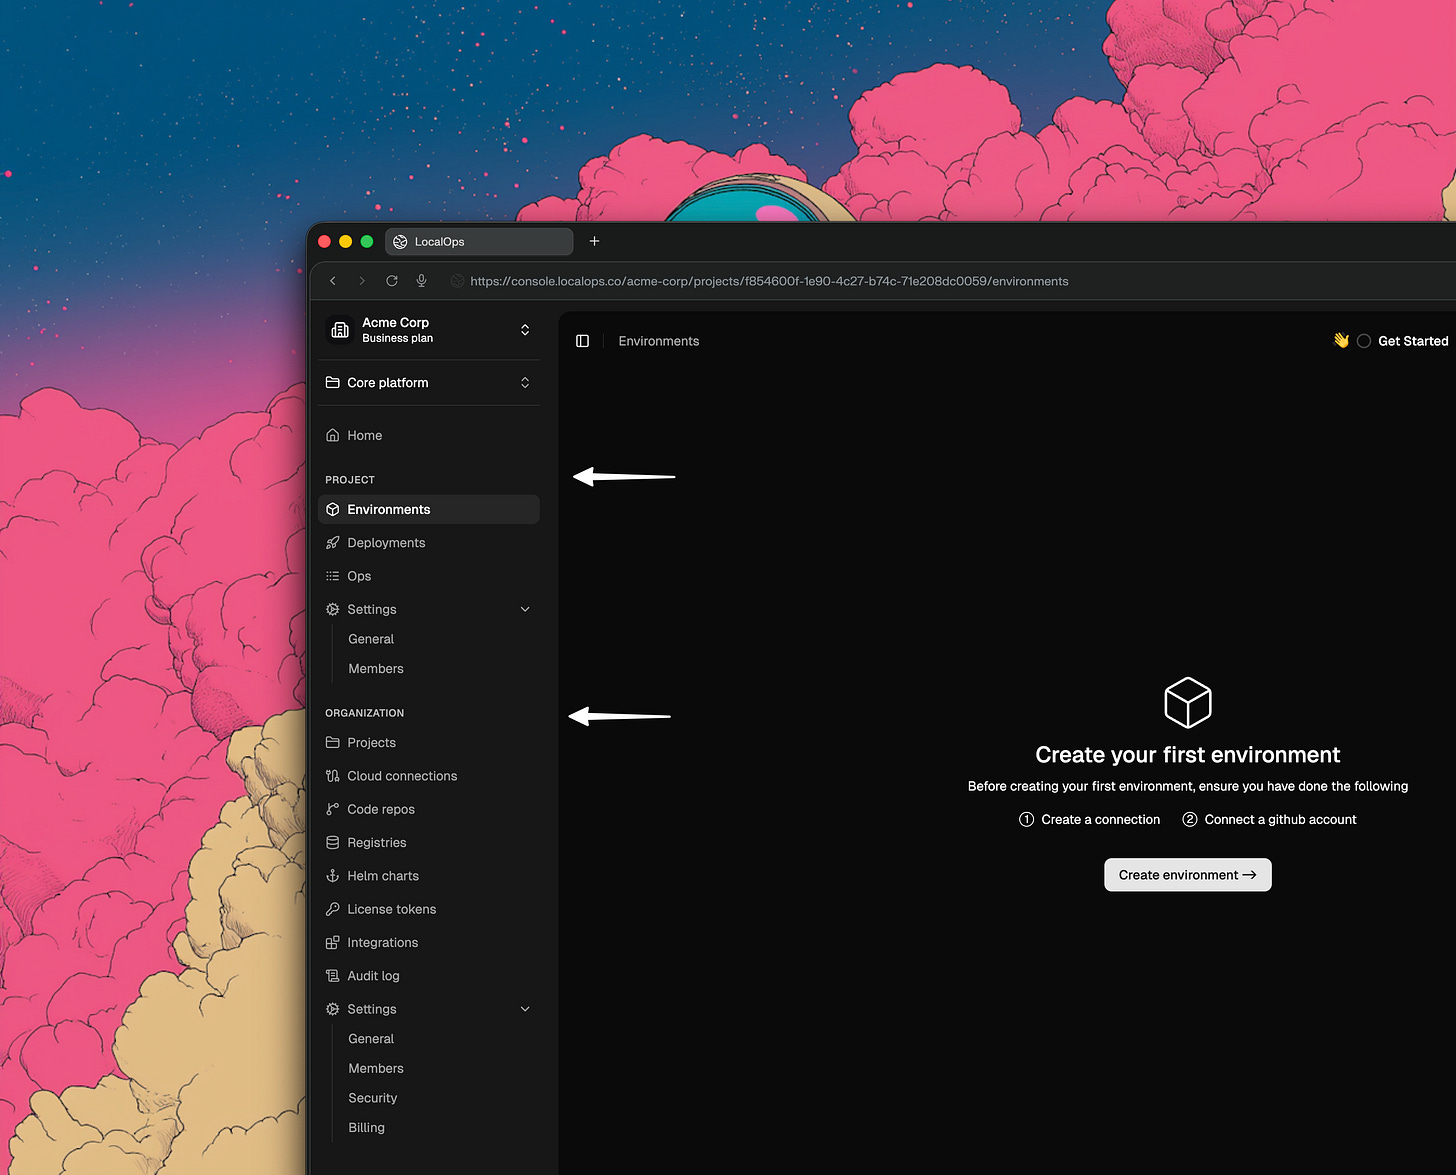Open Code repos in the sidebar

tap(429, 810)
